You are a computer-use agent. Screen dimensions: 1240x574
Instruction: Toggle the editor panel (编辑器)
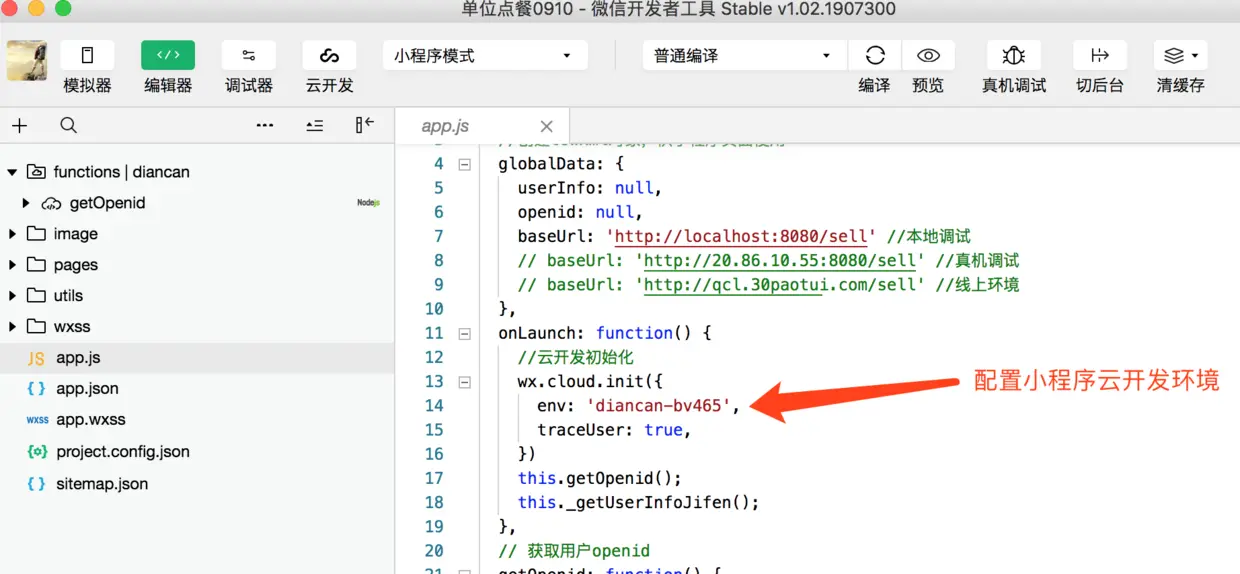168,56
